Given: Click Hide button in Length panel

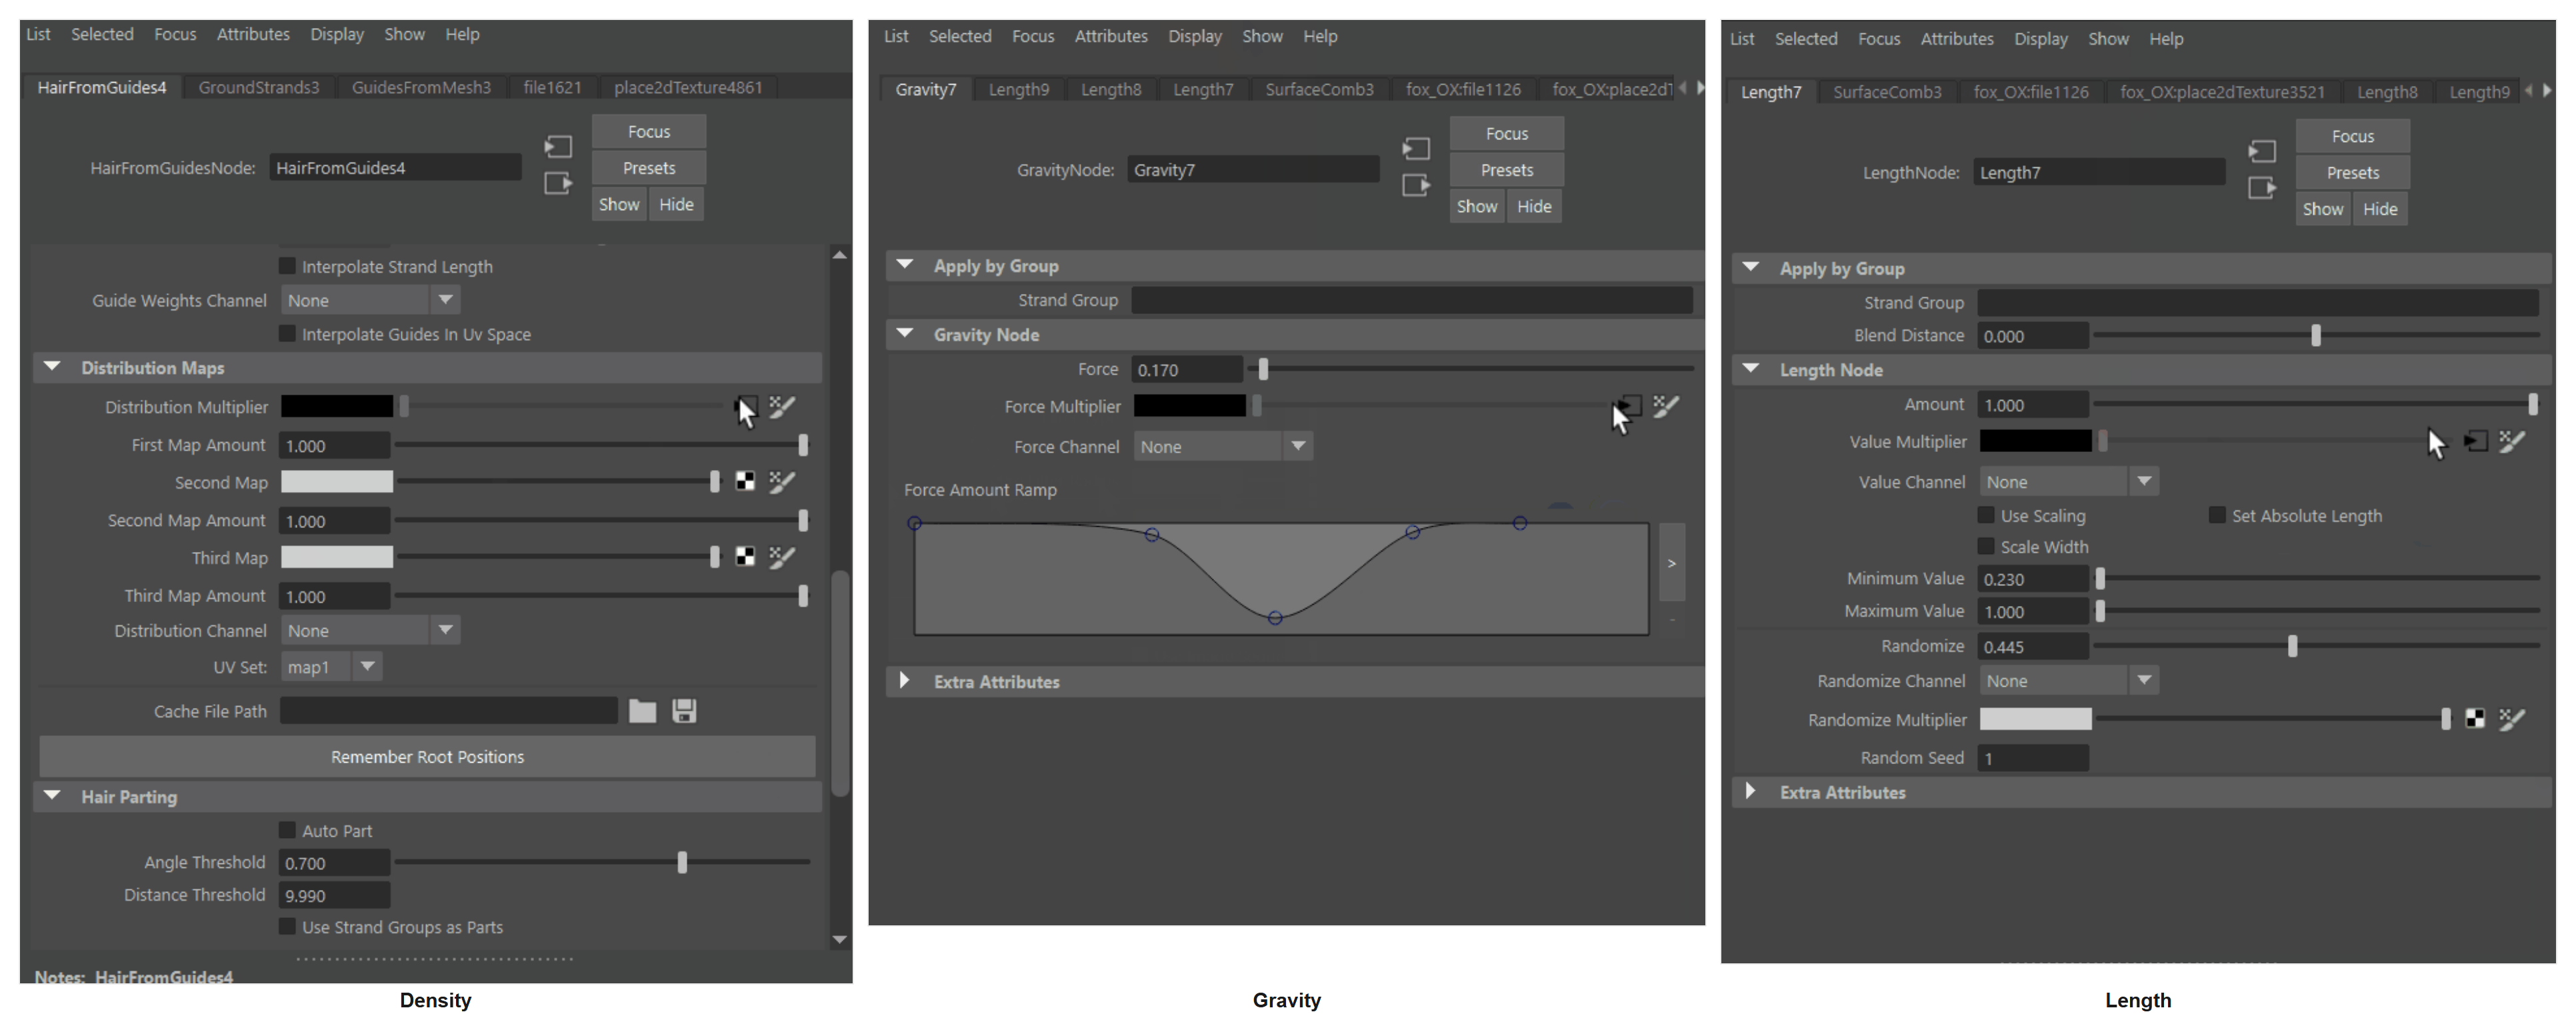Looking at the screenshot, I should click(x=2380, y=209).
